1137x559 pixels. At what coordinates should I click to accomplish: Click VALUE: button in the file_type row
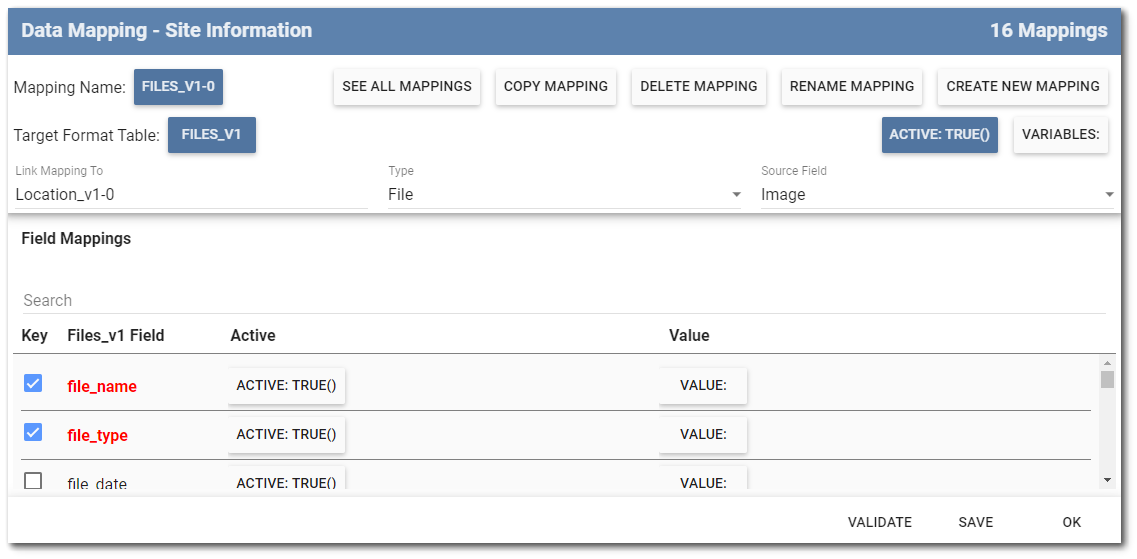(x=703, y=434)
